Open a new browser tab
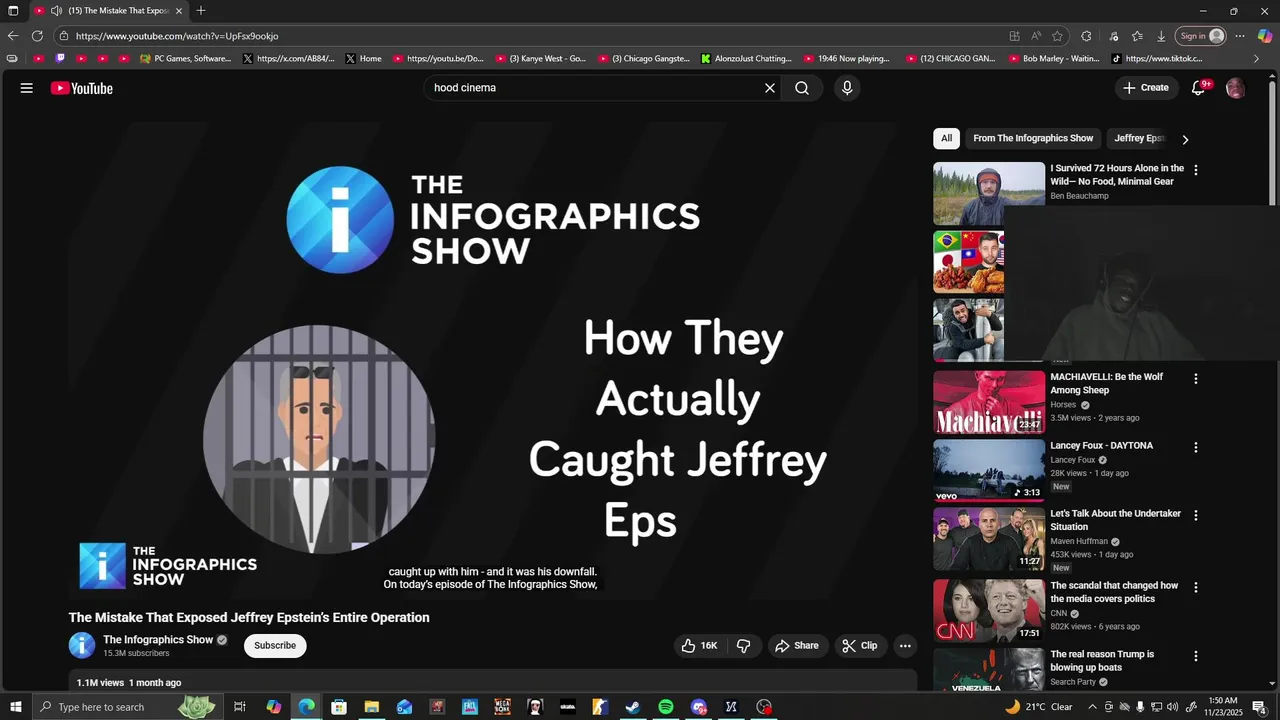The height and width of the screenshot is (720, 1280). [x=201, y=11]
